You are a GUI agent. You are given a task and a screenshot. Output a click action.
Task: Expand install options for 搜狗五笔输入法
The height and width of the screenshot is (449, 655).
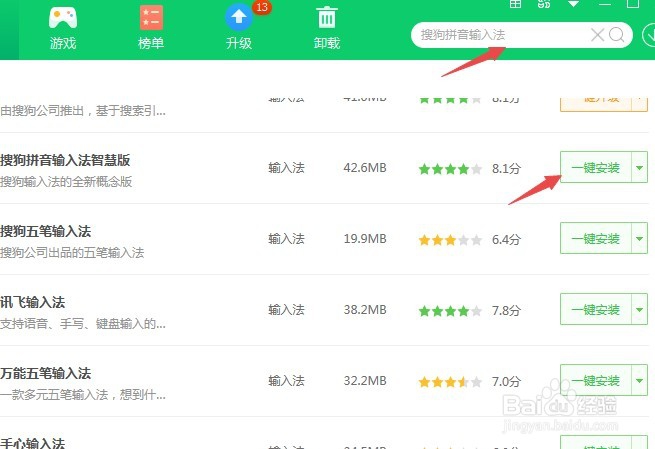(639, 238)
